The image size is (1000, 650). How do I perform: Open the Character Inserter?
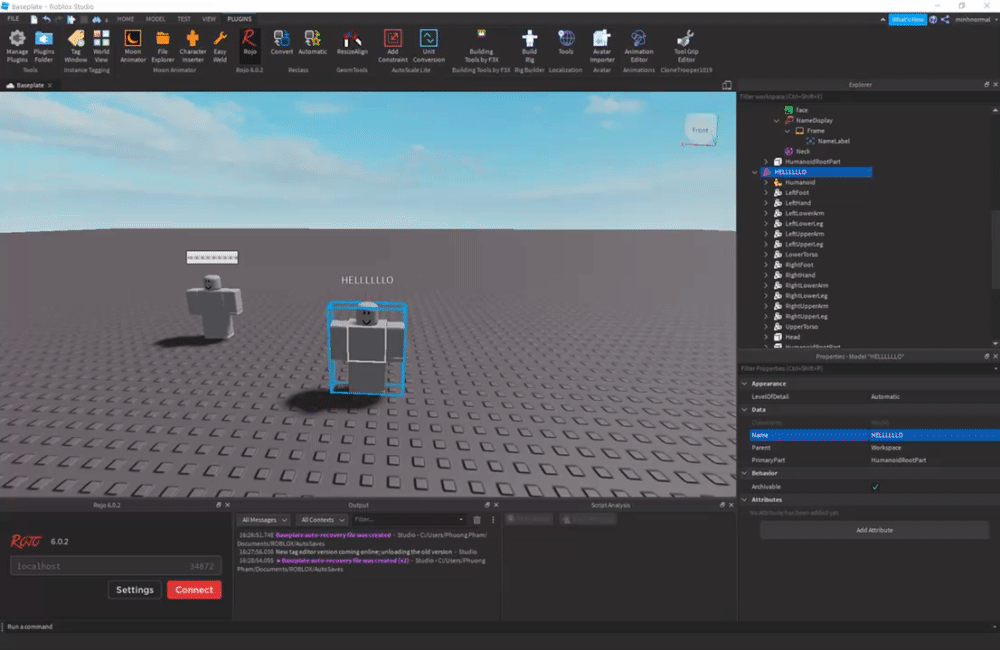pyautogui.click(x=193, y=46)
